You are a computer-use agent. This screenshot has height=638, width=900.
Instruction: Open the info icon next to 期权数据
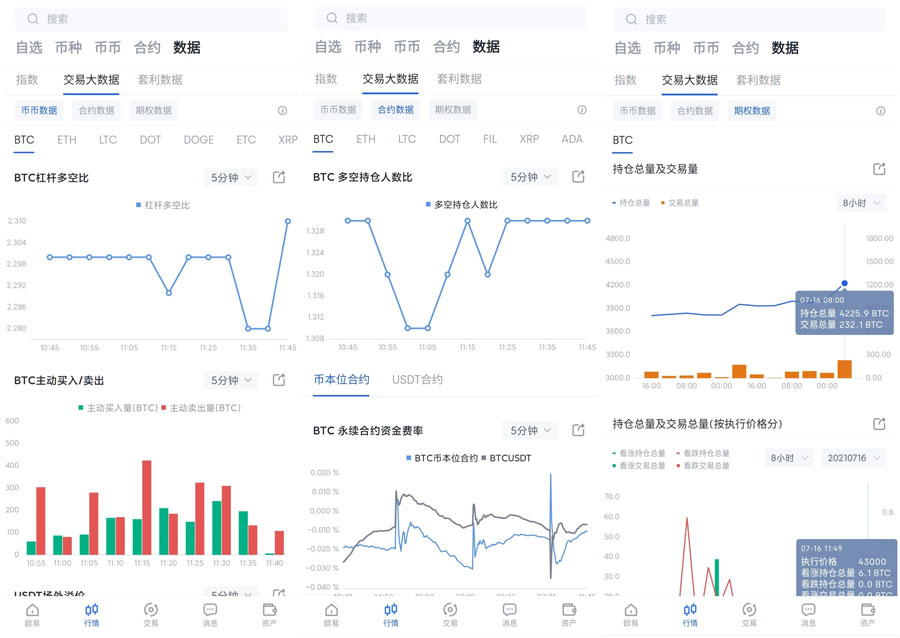pos(881,111)
